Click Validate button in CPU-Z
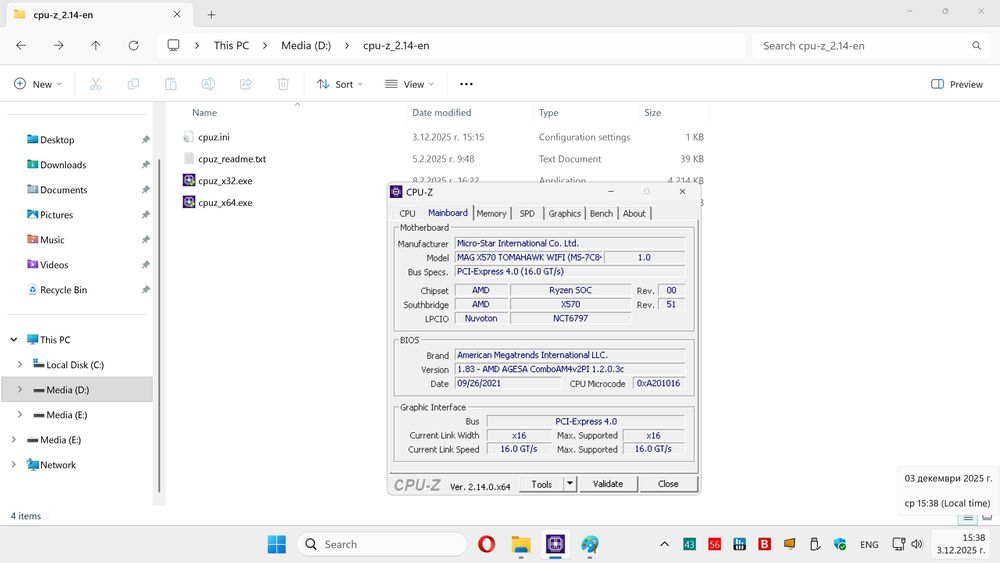The image size is (1000, 563). tap(608, 484)
